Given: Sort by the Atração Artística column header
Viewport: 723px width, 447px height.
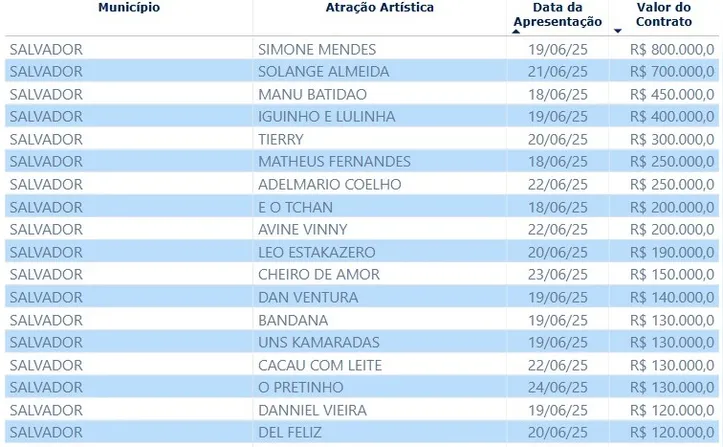Looking at the screenshot, I should [379, 7].
